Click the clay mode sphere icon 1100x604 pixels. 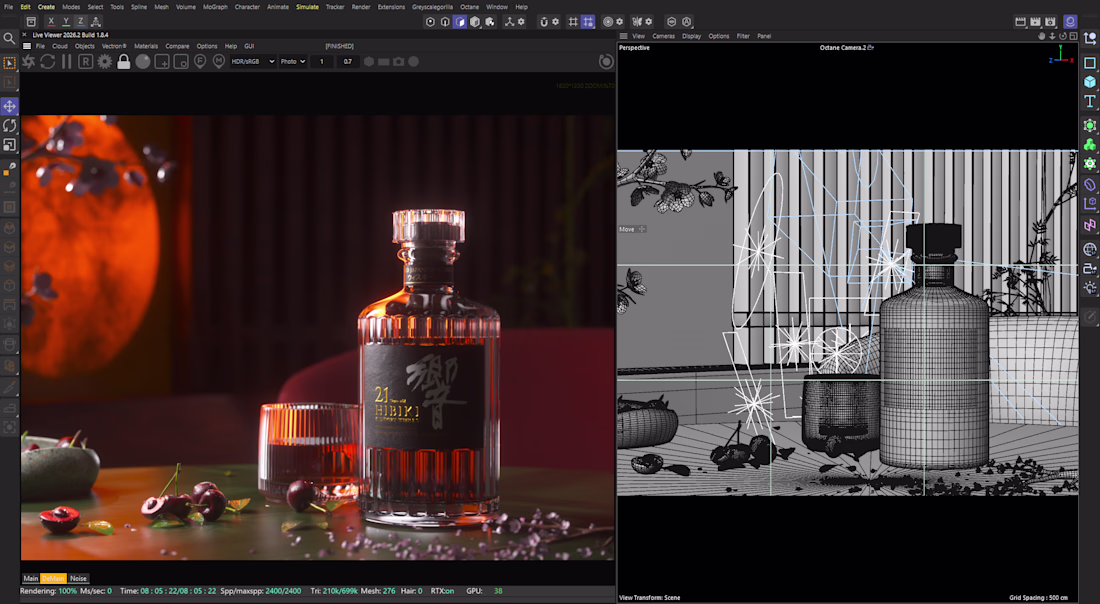143,62
